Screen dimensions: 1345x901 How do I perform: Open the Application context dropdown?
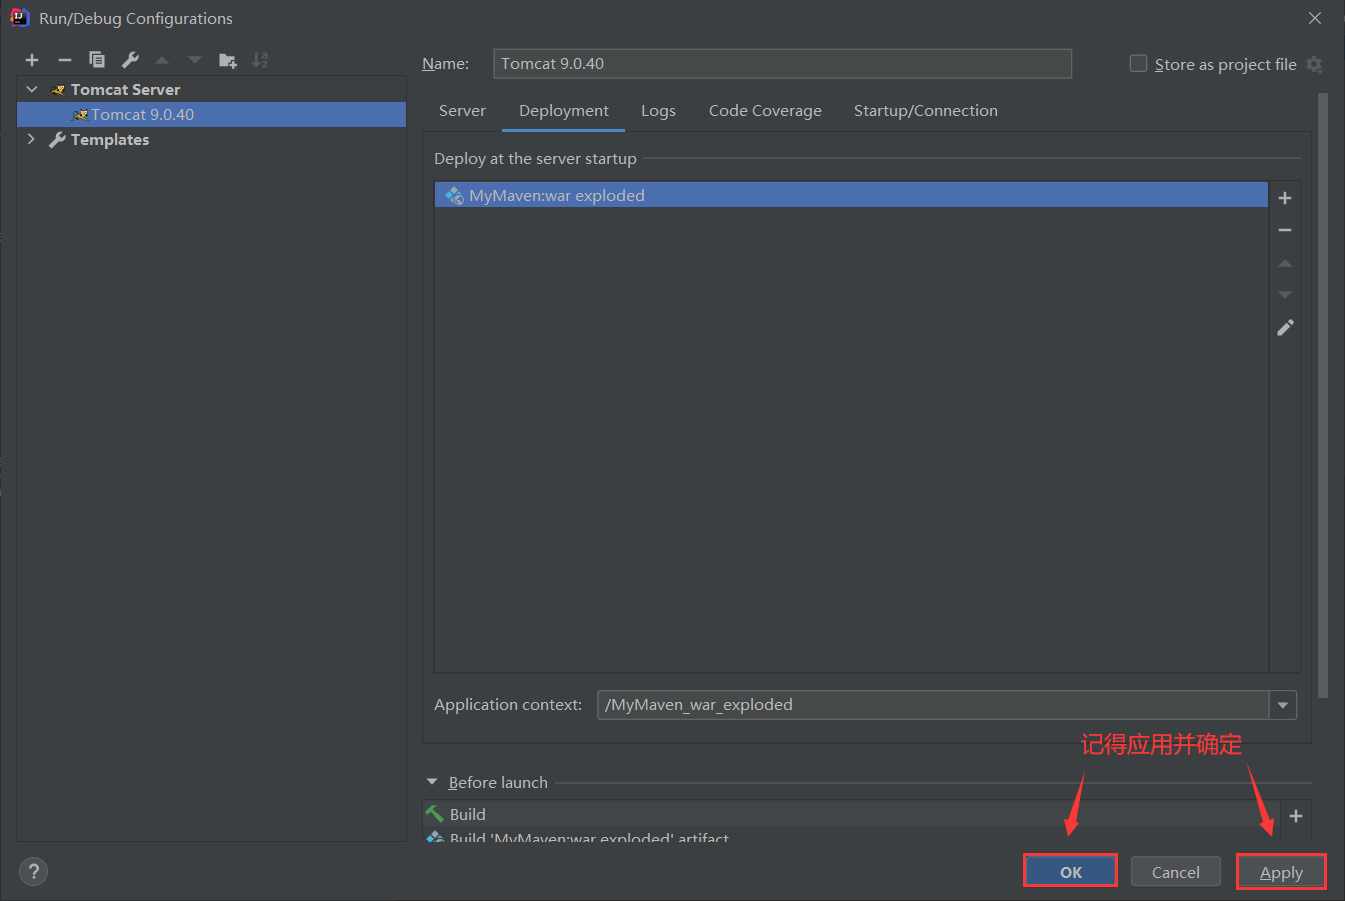pos(1283,705)
